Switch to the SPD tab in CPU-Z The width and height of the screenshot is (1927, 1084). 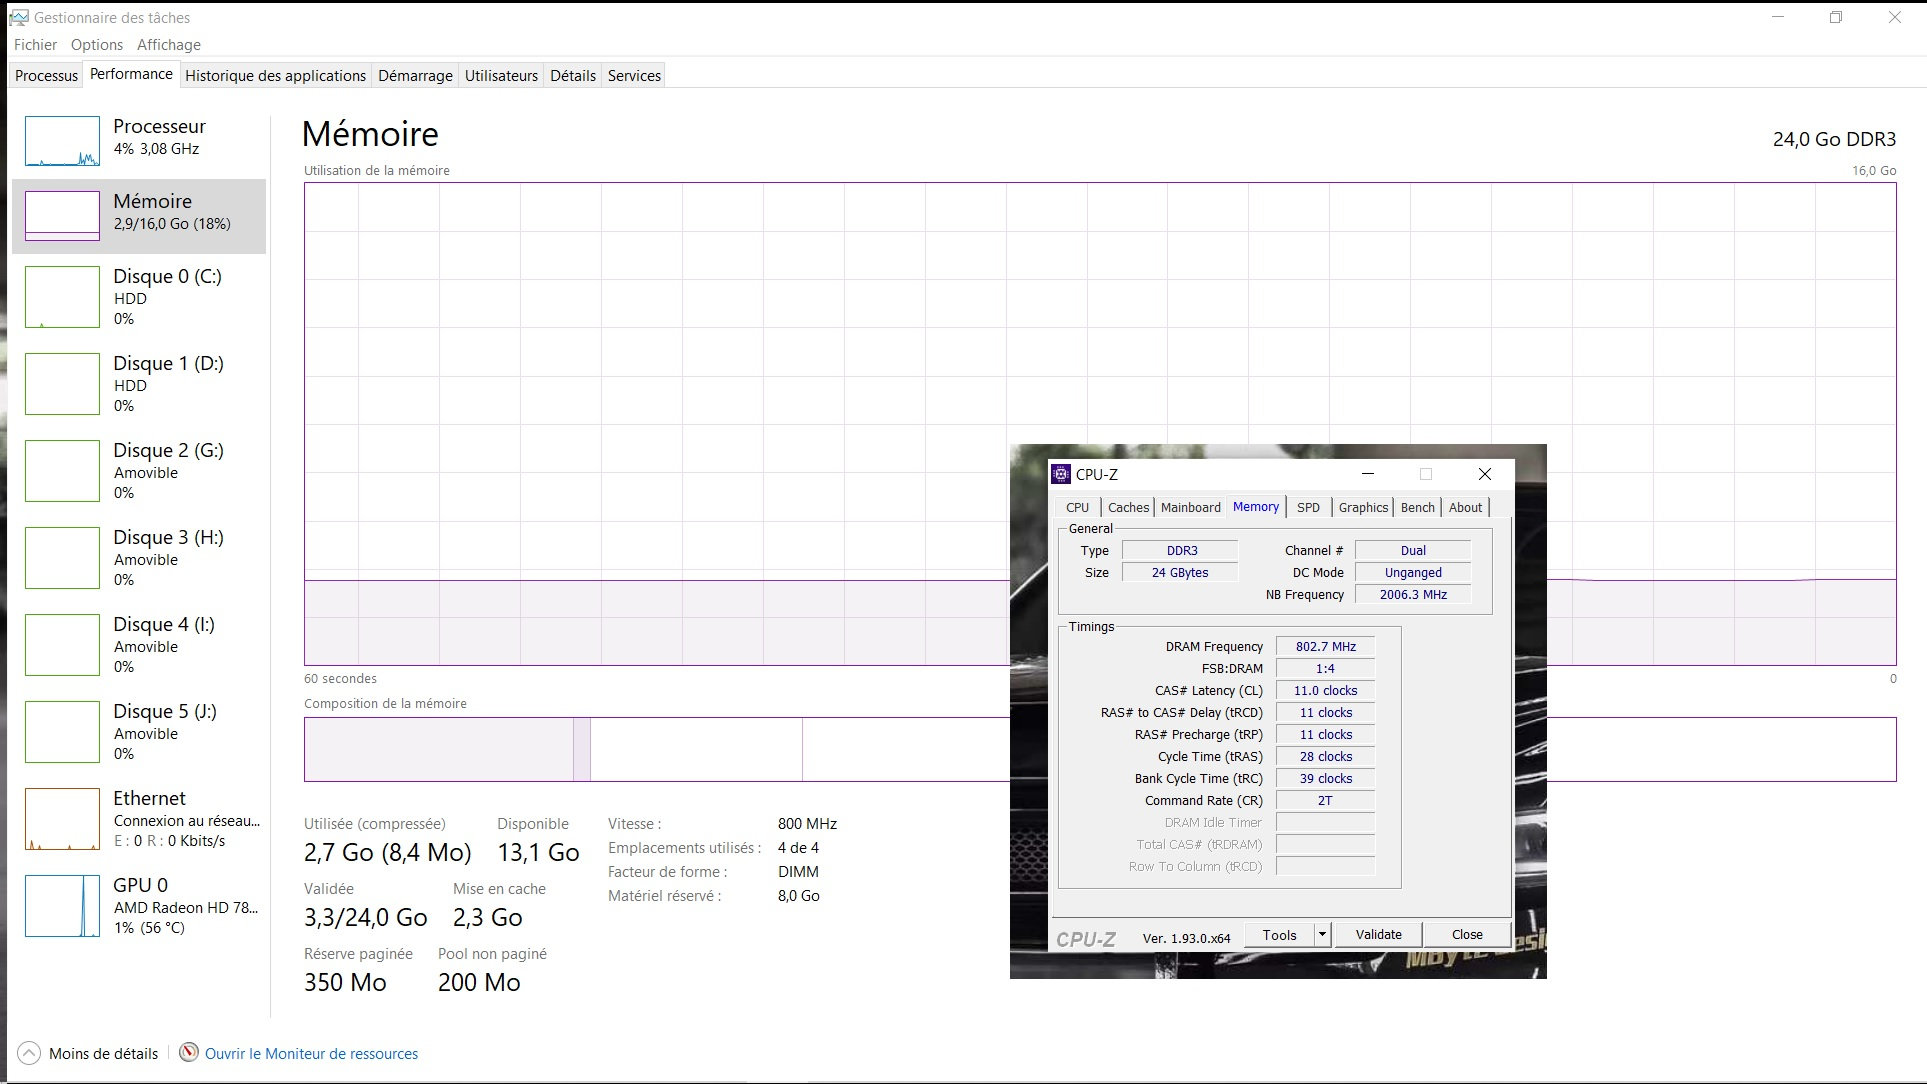click(x=1308, y=508)
